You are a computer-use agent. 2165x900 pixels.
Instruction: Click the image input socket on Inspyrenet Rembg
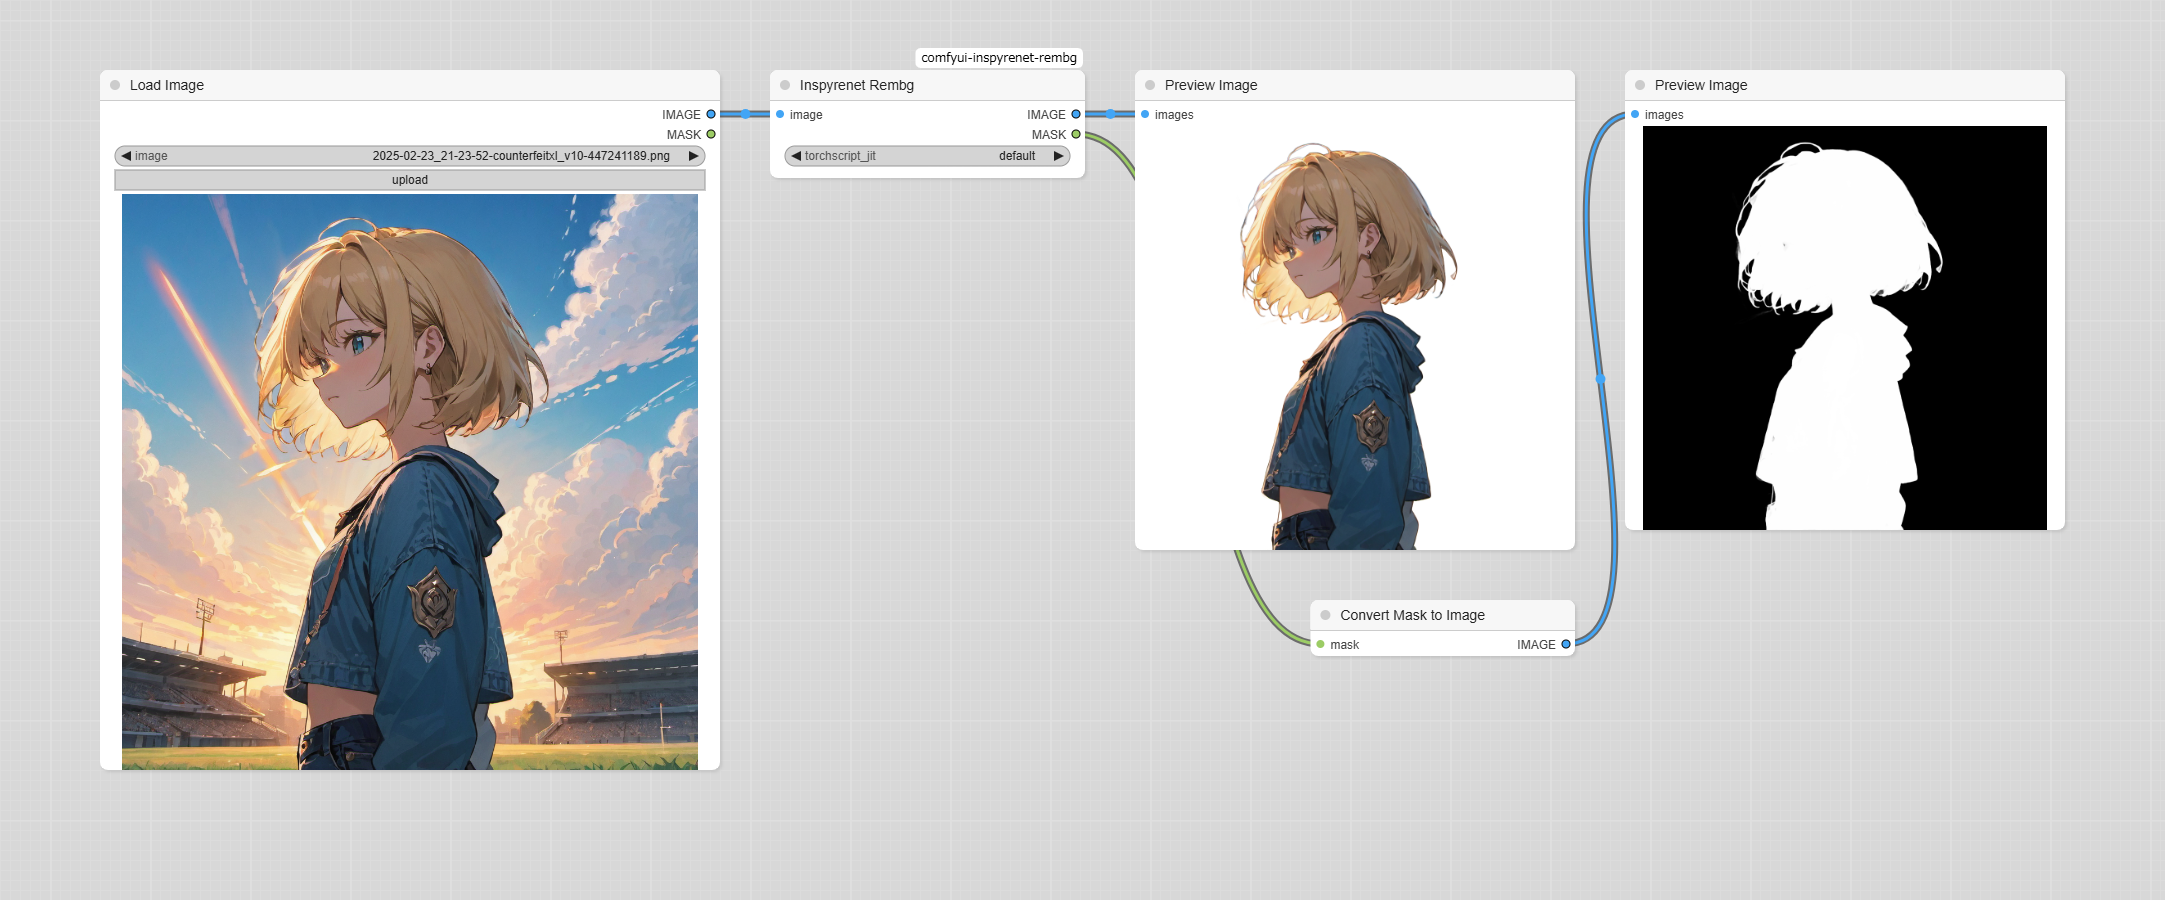(782, 114)
